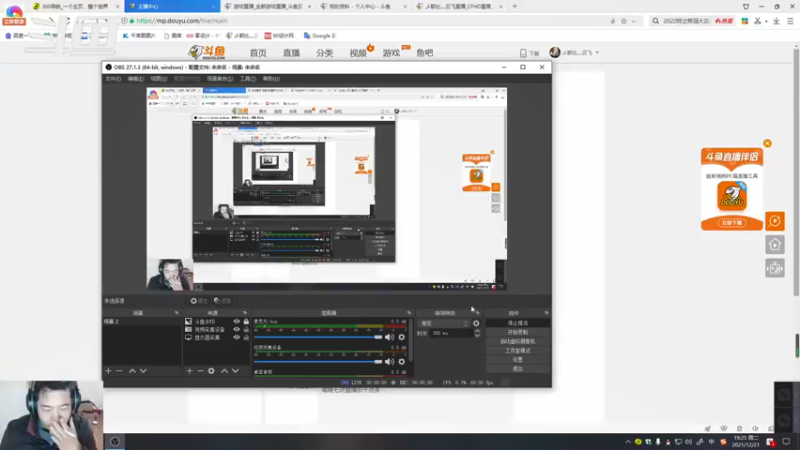Open the 视图(V) menu in OBS
800x450 pixels.
[x=159, y=79]
